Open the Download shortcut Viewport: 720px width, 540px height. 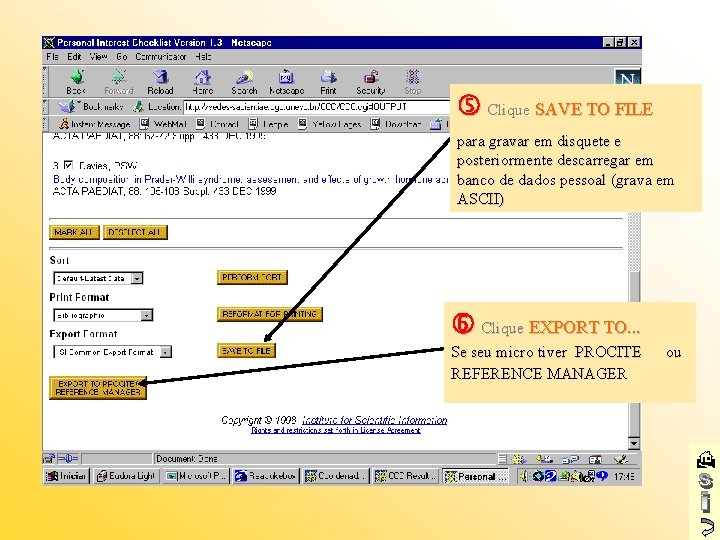[396, 124]
